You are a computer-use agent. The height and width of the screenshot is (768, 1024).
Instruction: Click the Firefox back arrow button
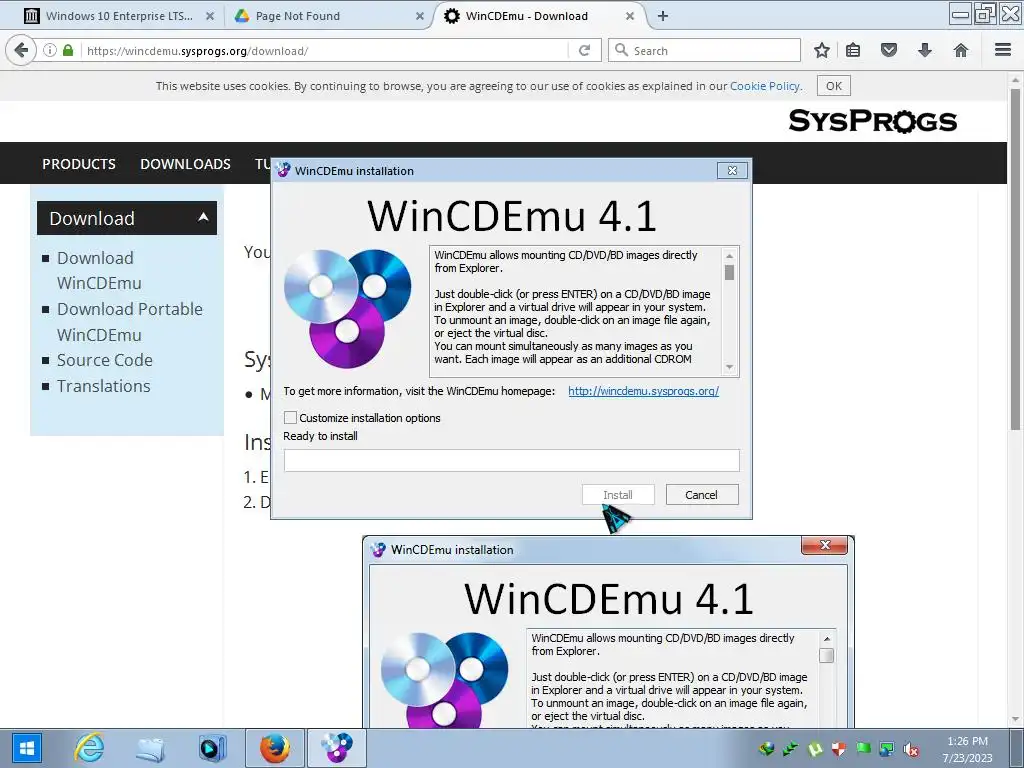[21, 50]
